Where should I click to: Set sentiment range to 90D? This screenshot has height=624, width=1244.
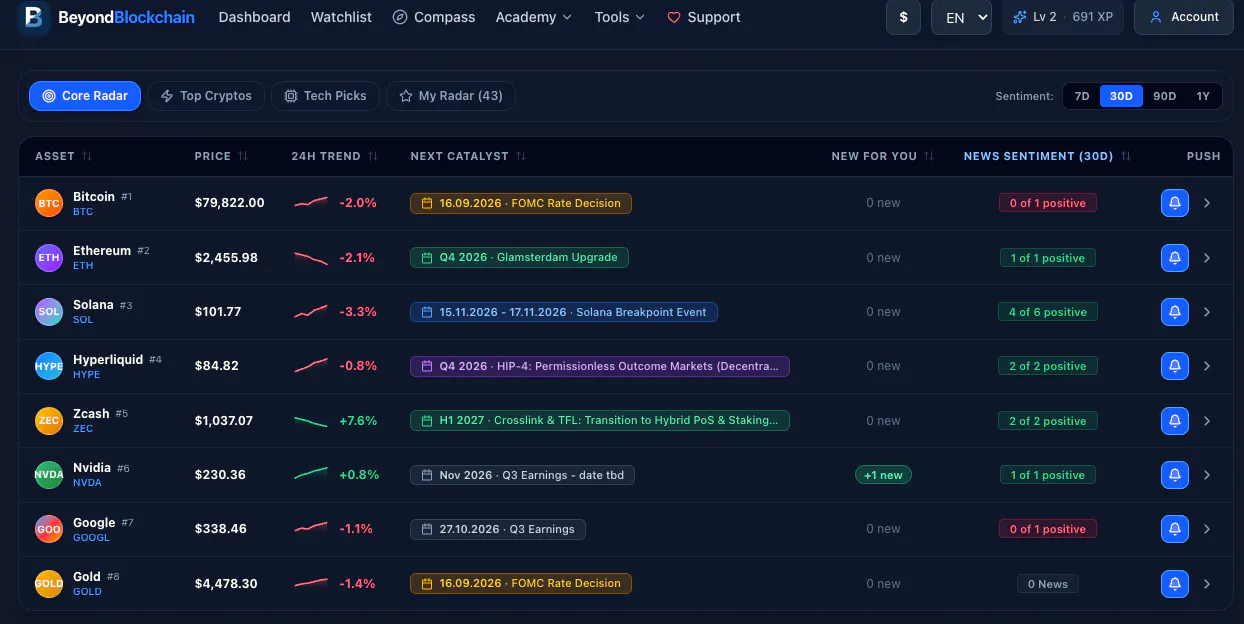[1165, 96]
